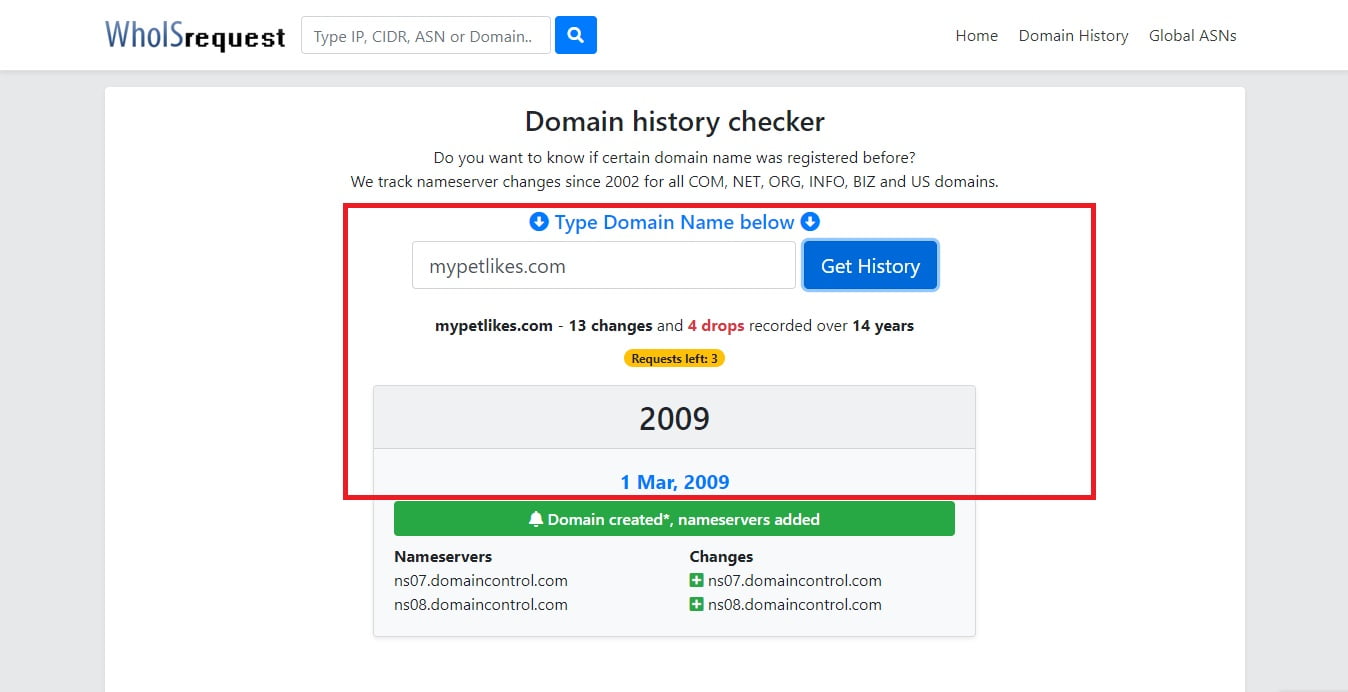Click the 'Changes' column heading
The height and width of the screenshot is (692, 1348).
(x=721, y=556)
